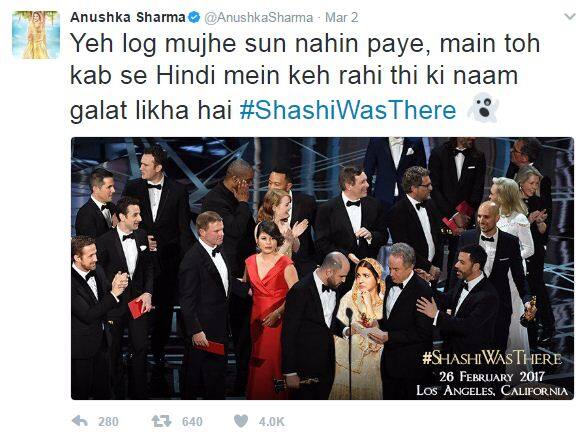Open the Anushka Sharma display name
This screenshot has width=586, height=437.
pos(127,17)
